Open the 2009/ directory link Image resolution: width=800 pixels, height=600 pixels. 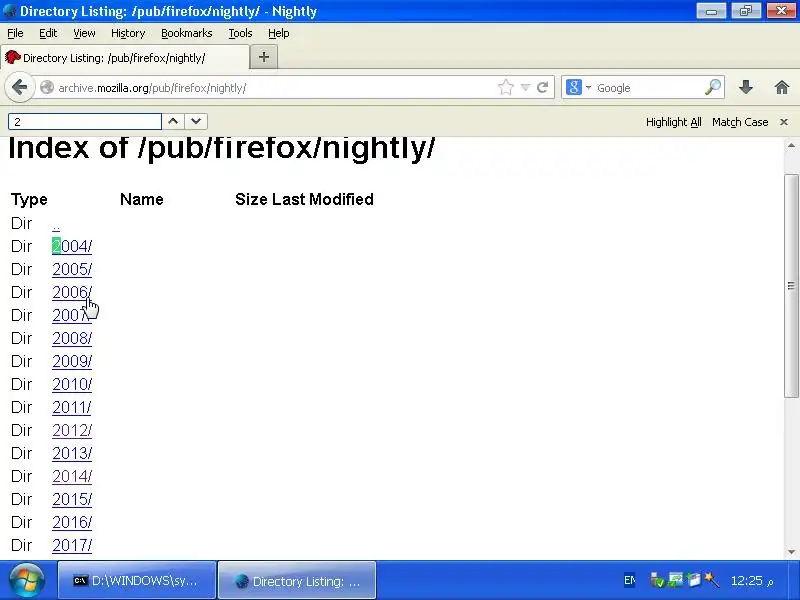coord(72,361)
